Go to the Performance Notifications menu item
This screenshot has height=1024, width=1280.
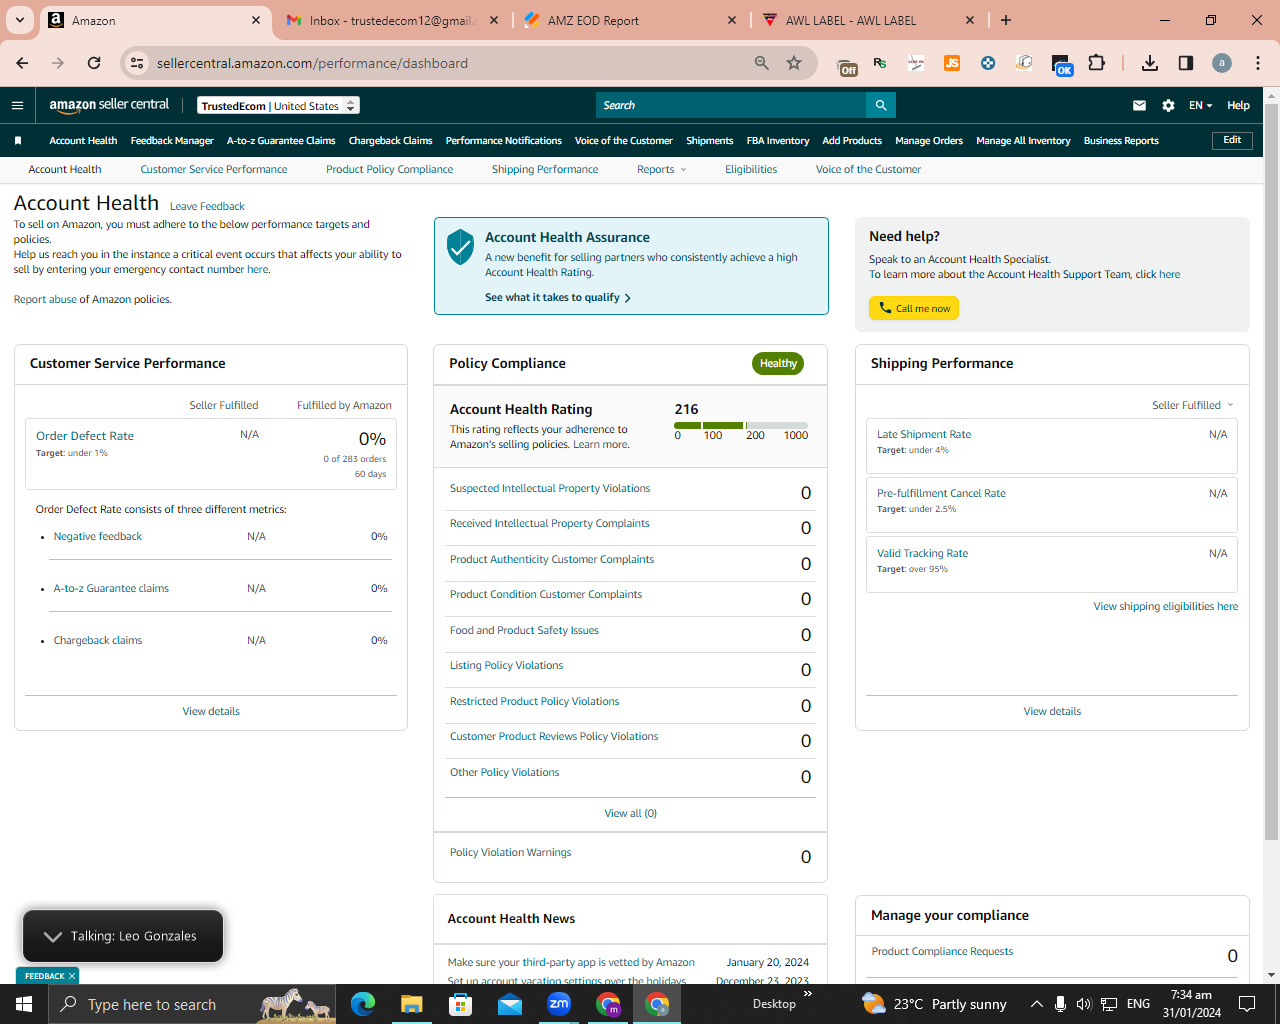504,141
